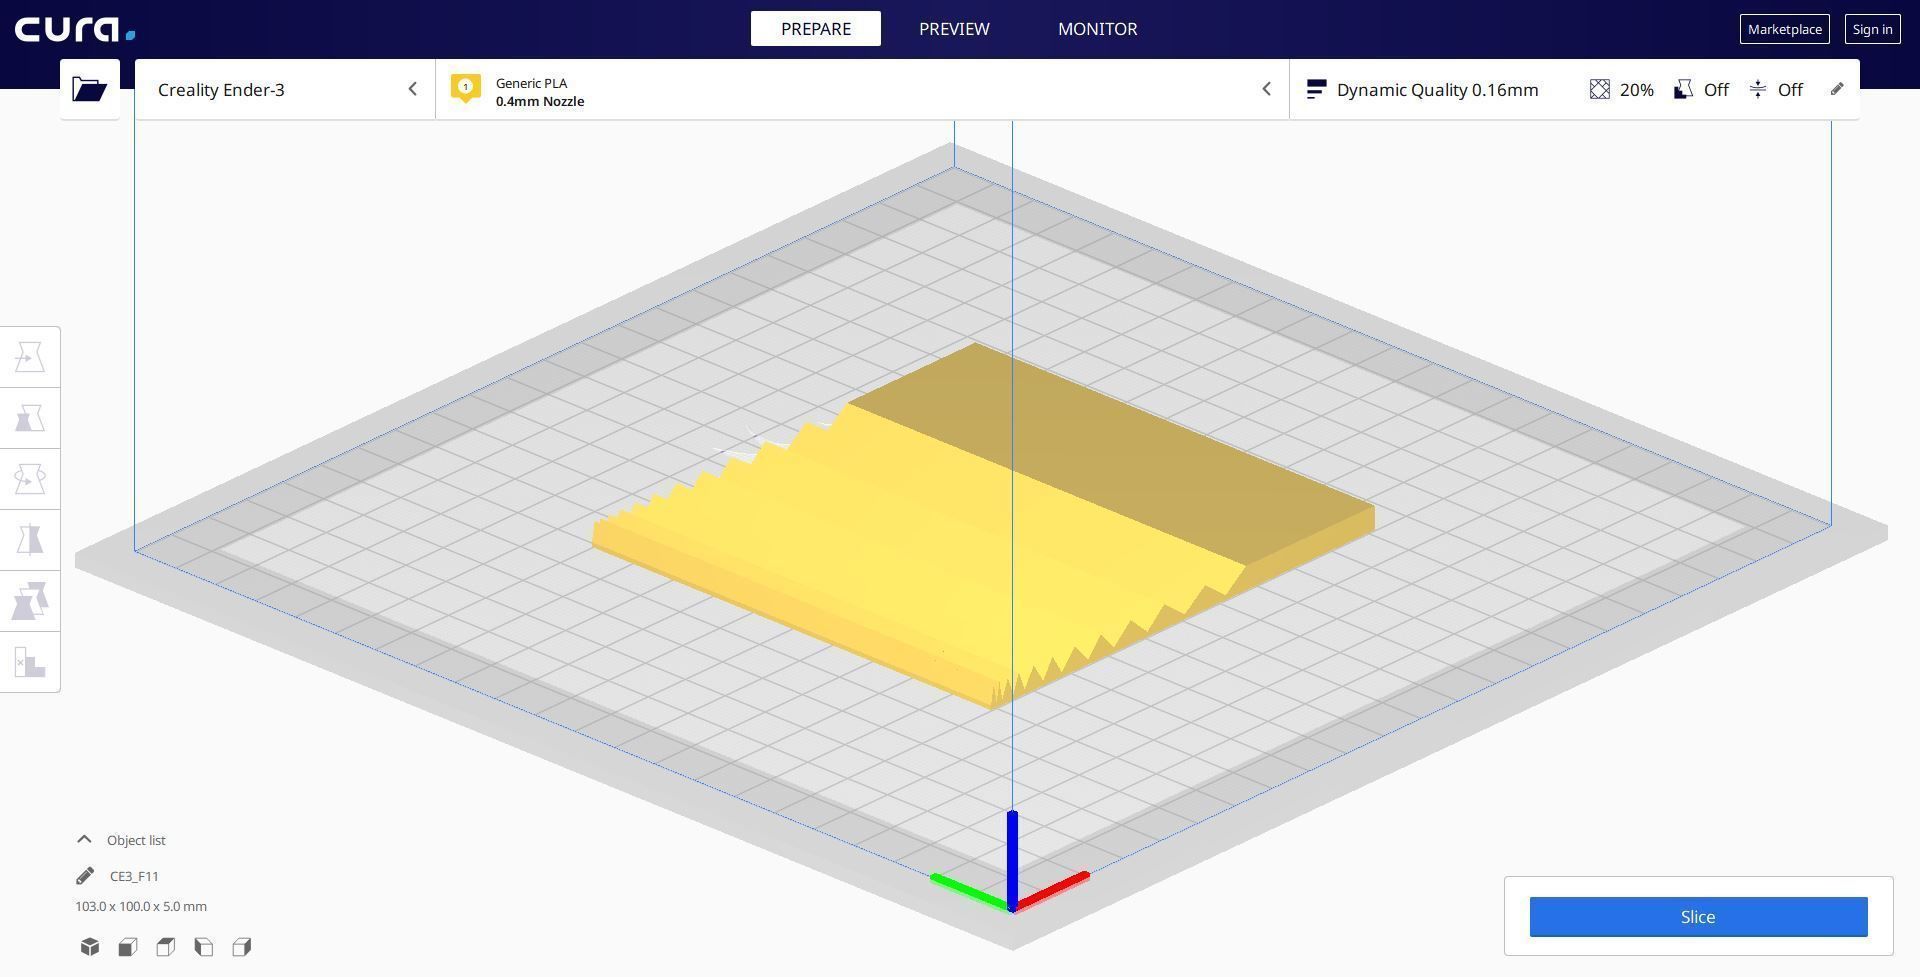Edit print settings with pencil icon
The image size is (1920, 977).
(x=1837, y=89)
